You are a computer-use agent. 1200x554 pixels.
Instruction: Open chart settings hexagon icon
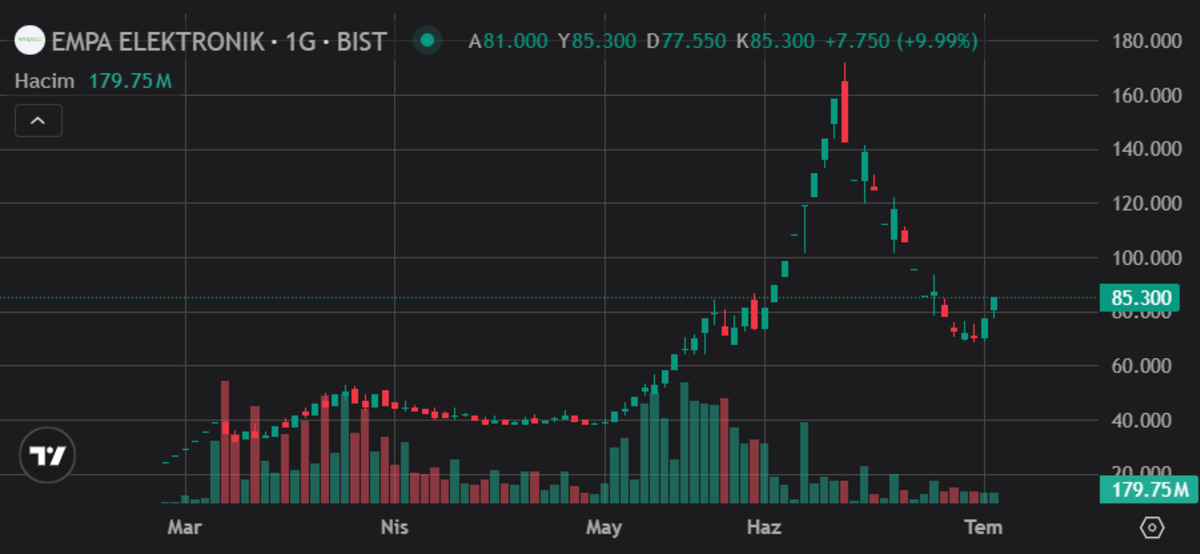pyautogui.click(x=1152, y=527)
